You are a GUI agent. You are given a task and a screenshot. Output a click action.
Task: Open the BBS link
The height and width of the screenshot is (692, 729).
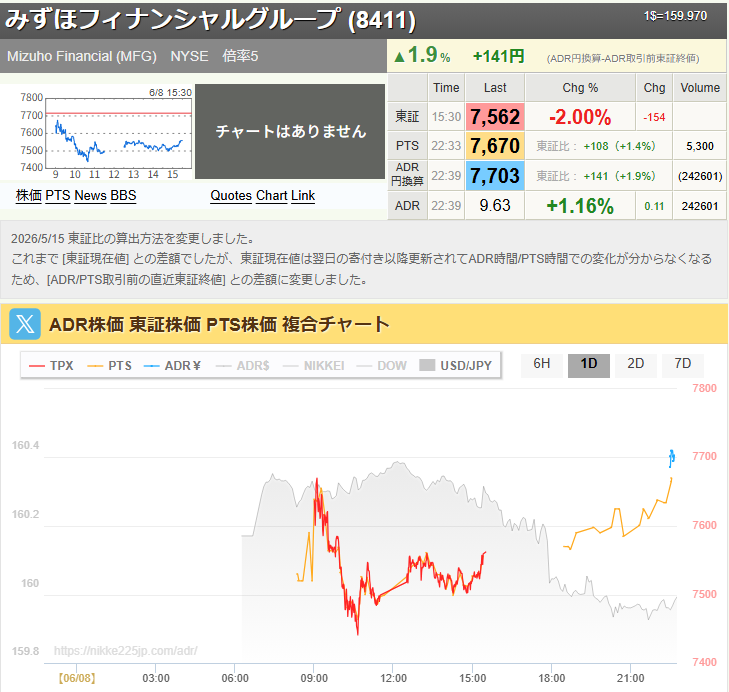tap(123, 195)
